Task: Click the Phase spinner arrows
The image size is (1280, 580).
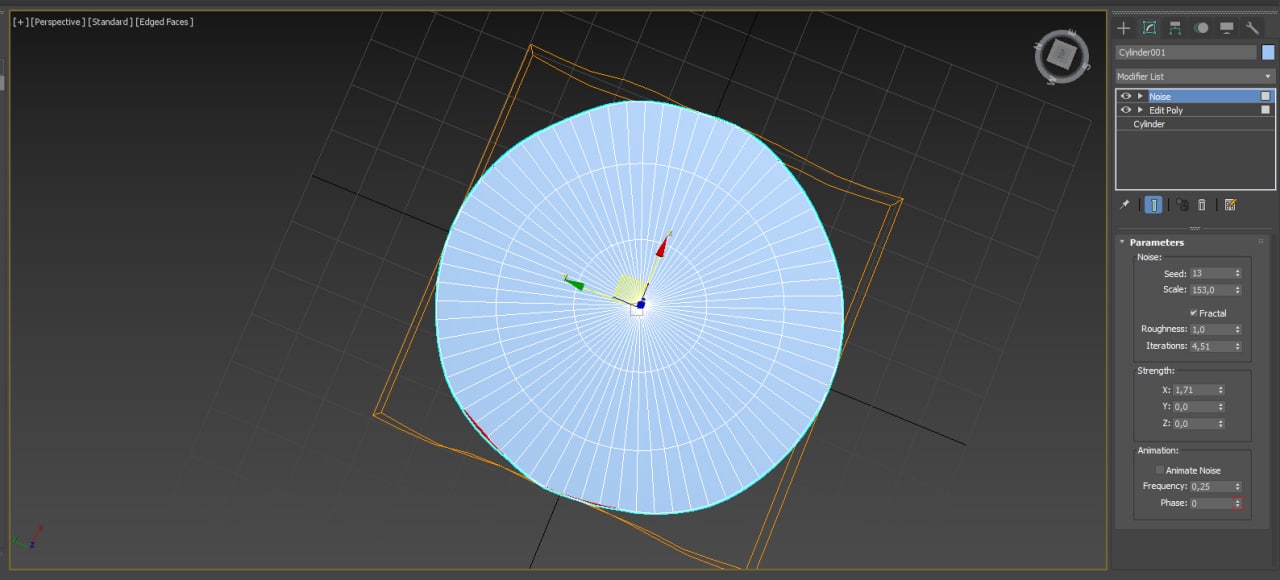Action: 1238,503
